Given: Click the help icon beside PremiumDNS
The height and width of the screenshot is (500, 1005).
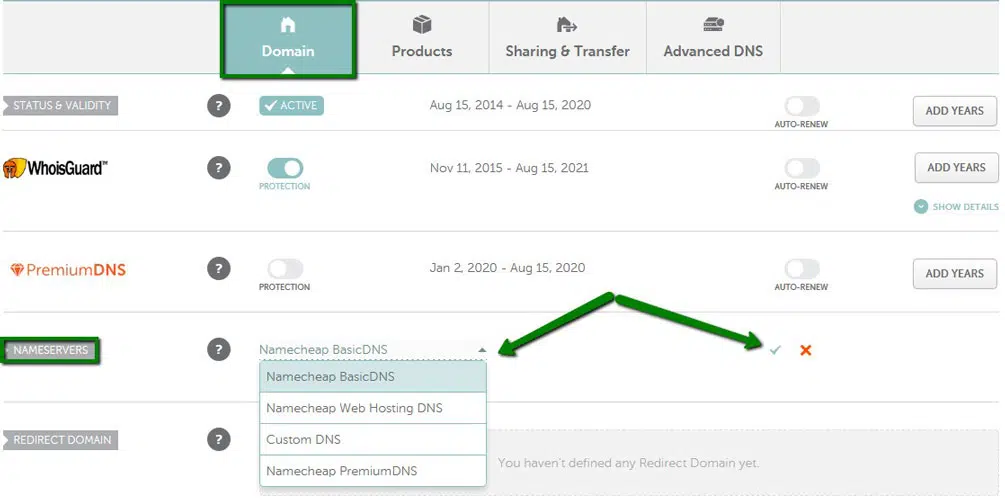Looking at the screenshot, I should click(x=218, y=269).
